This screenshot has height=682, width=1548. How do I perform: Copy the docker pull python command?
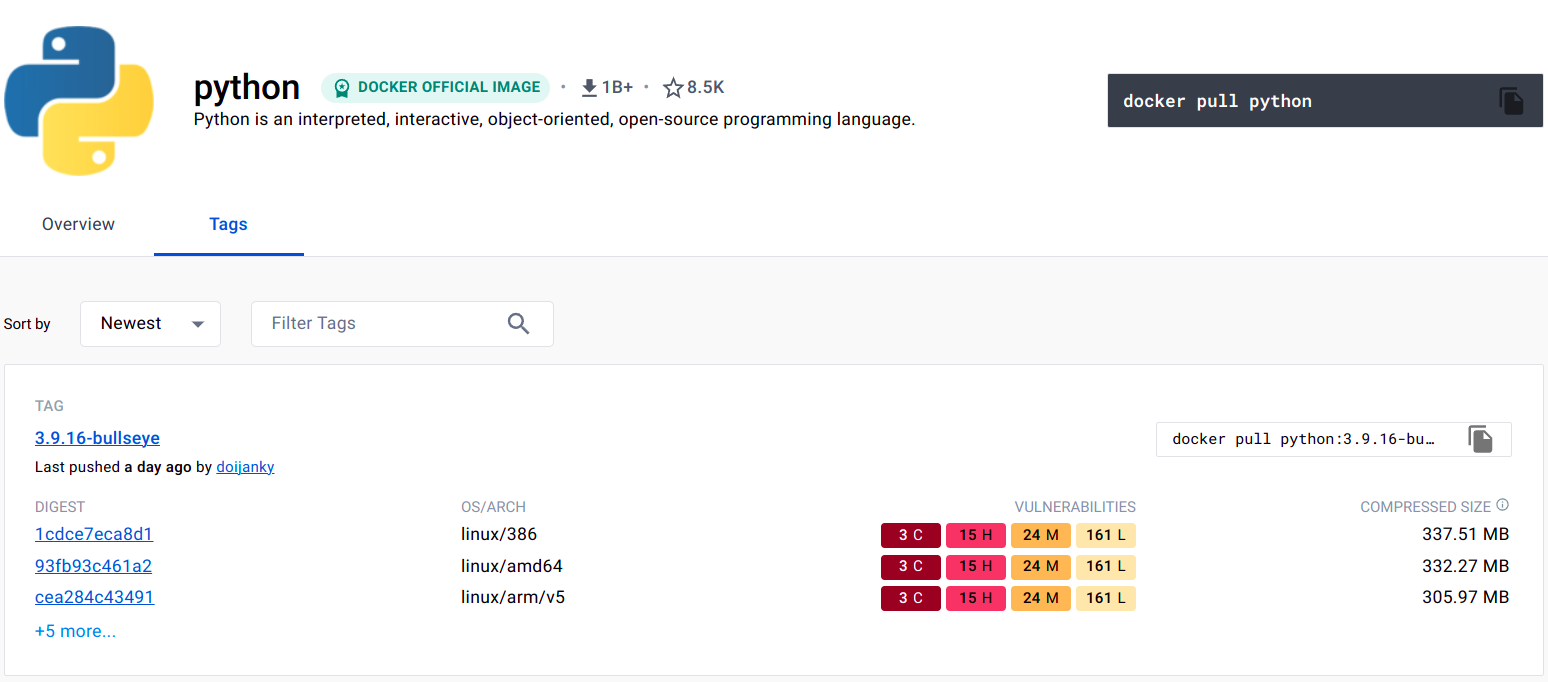pyautogui.click(x=1510, y=101)
